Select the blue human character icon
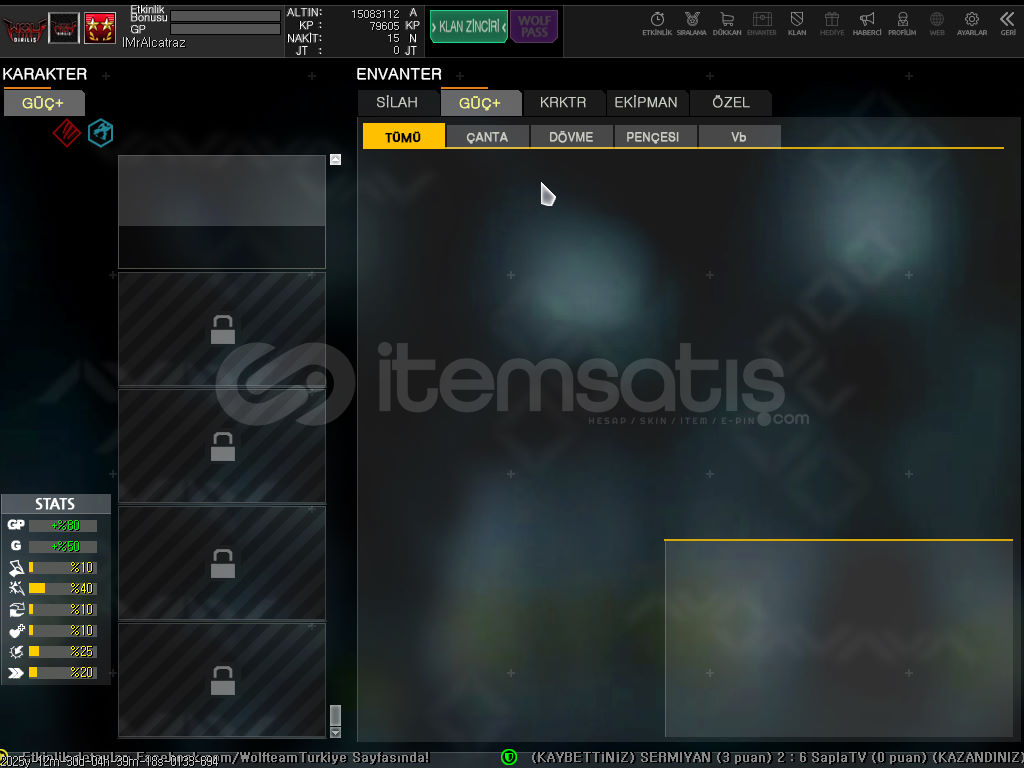 100,133
